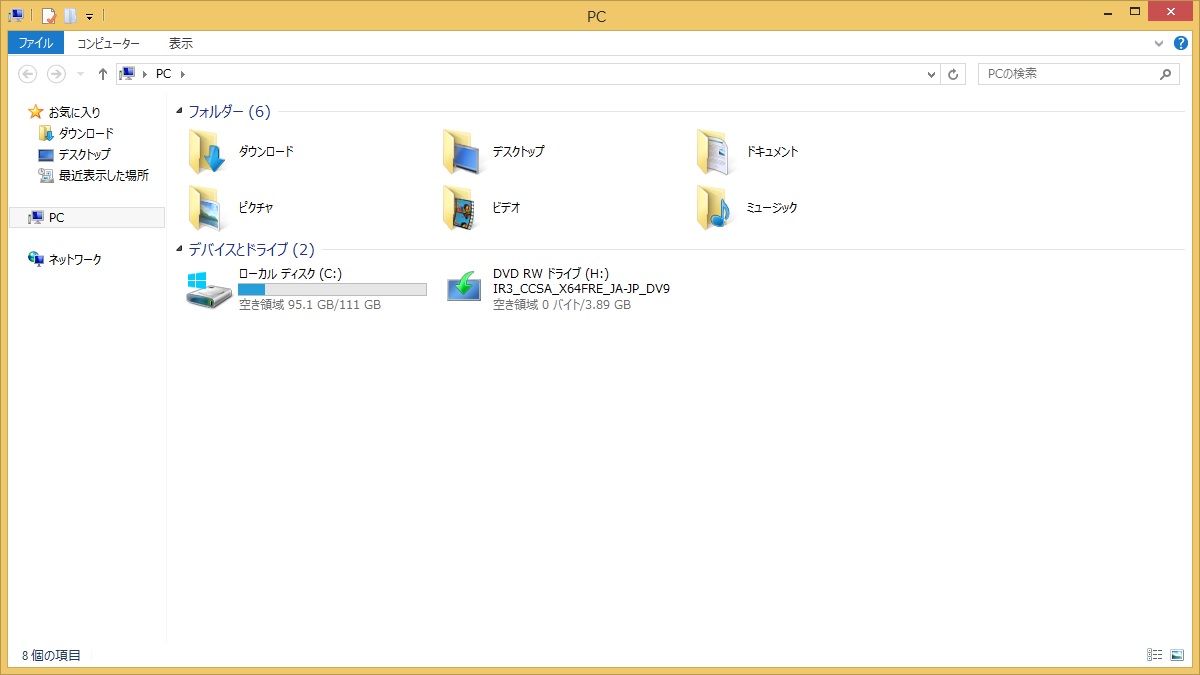
Task: Select ダウンロード in the navigation pane
Action: [x=86, y=133]
